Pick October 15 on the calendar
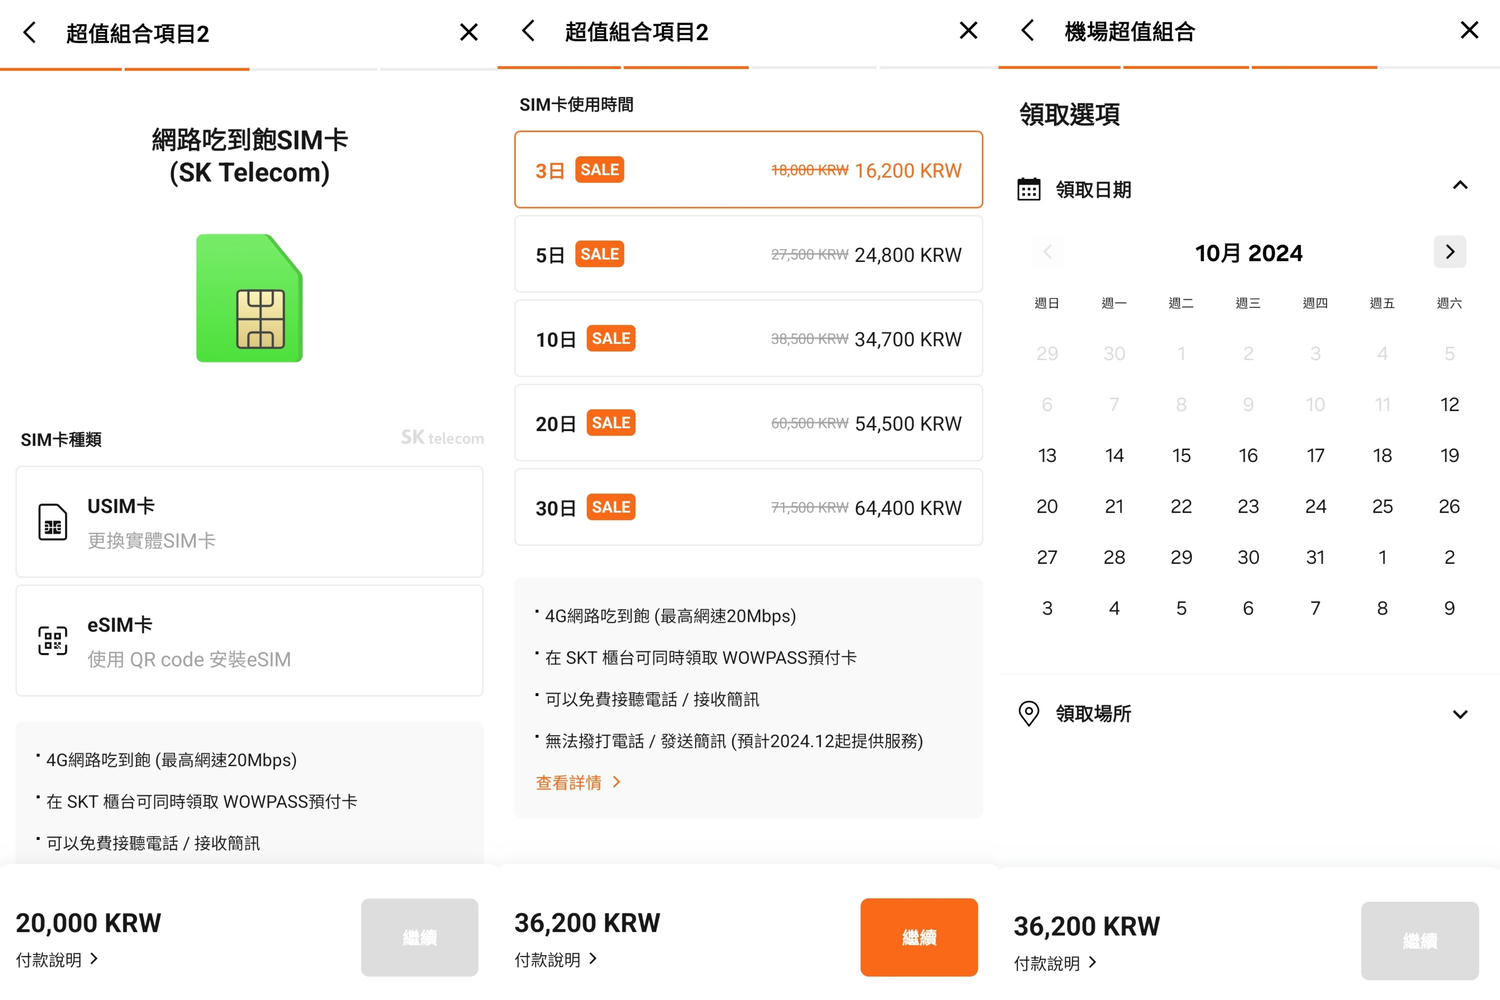 1181,456
